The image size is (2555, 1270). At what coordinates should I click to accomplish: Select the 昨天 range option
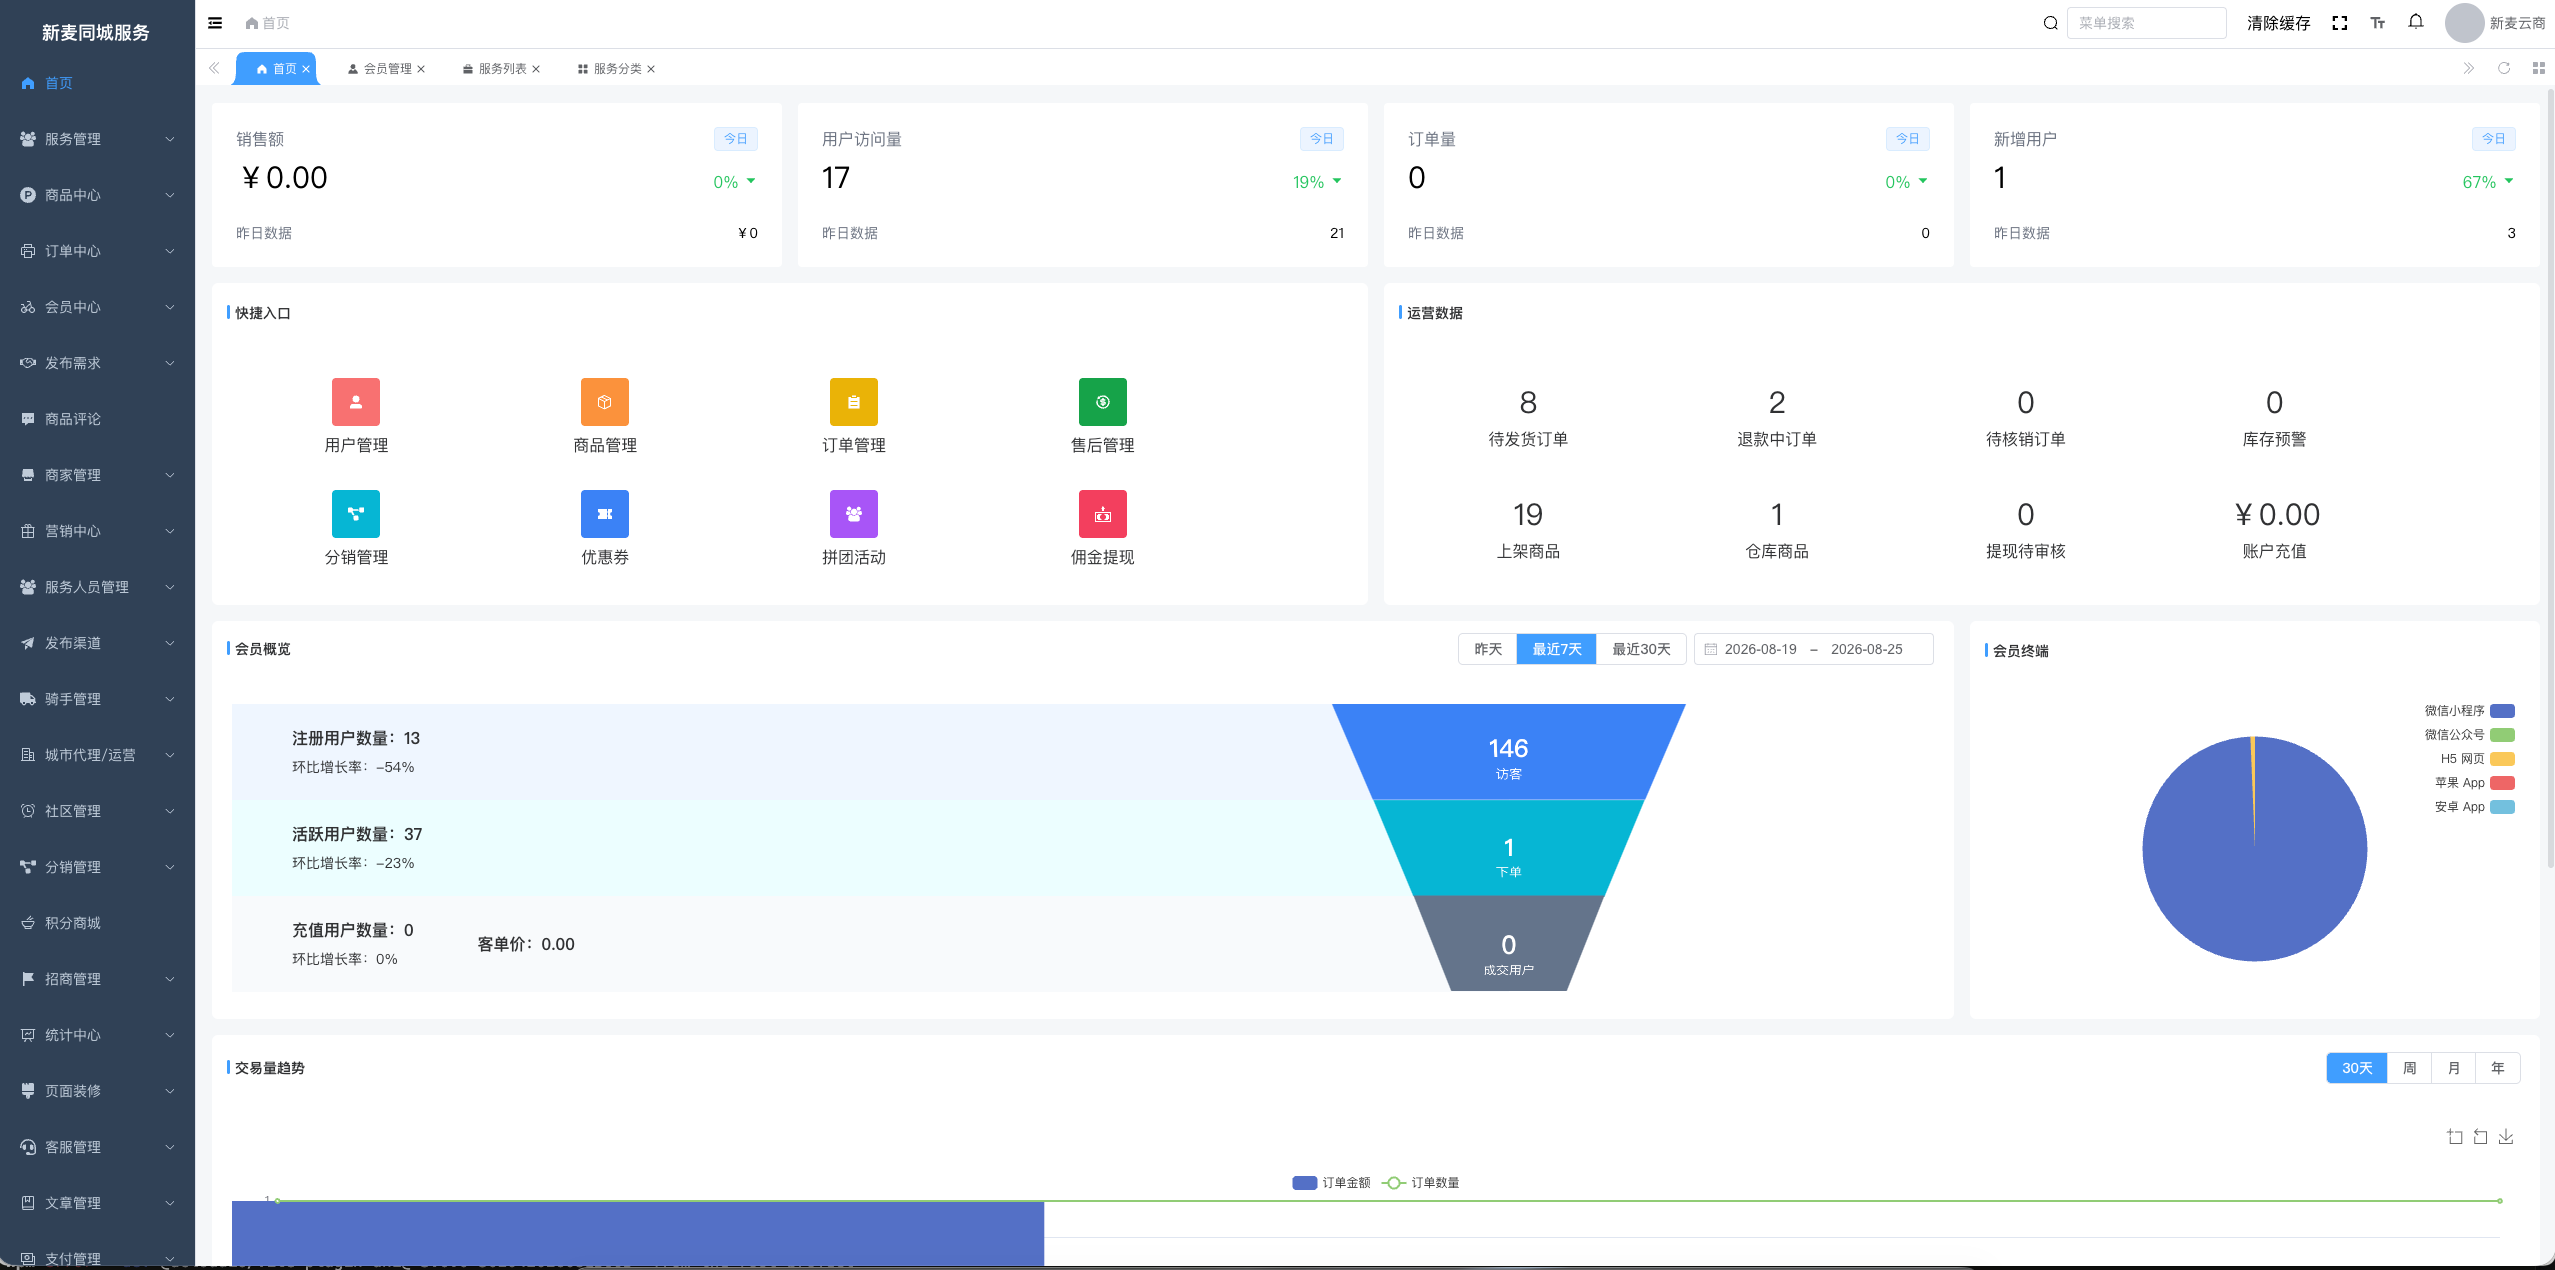1488,649
